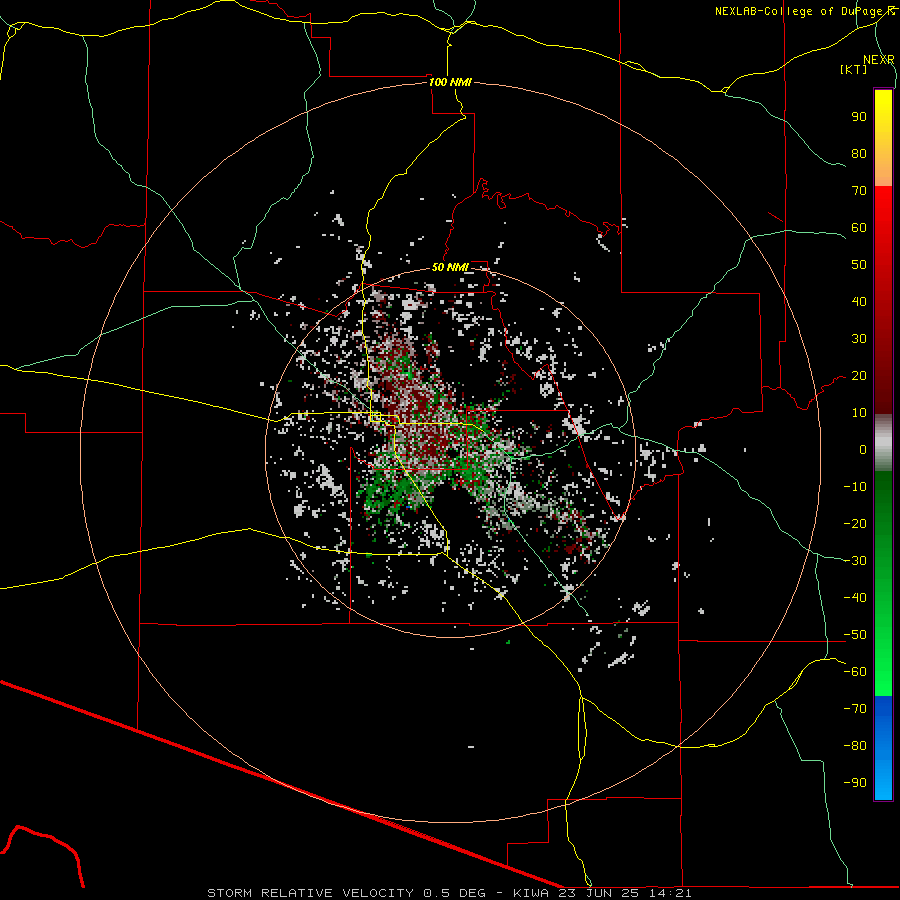Select the positive 80 knot scale label
The width and height of the screenshot is (900, 900).
(859, 154)
